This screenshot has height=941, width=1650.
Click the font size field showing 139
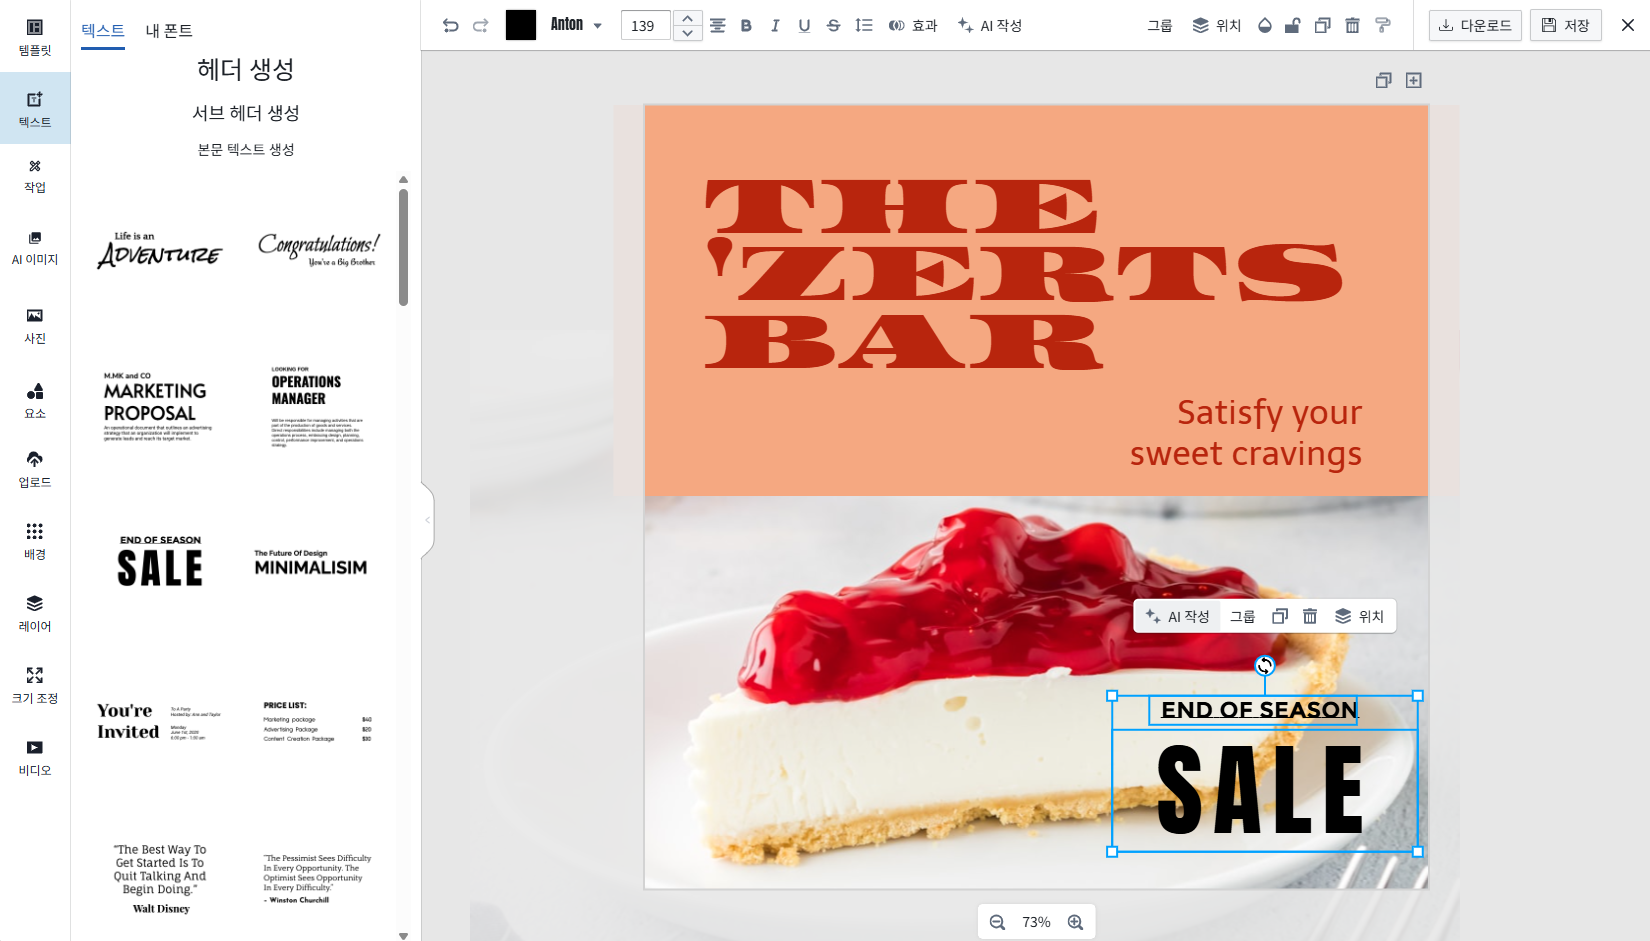(x=645, y=26)
